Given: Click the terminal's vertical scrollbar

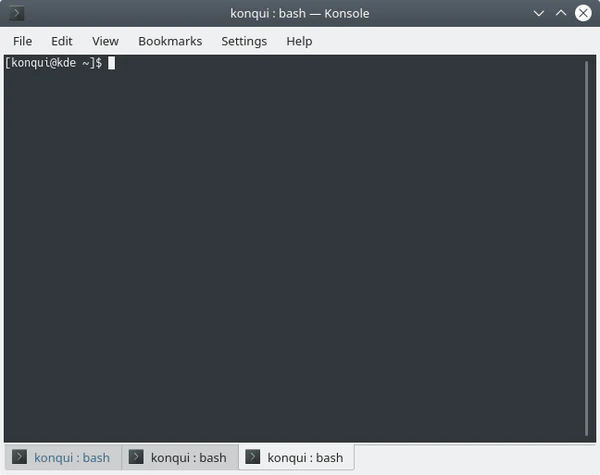Looking at the screenshot, I should pos(588,248).
